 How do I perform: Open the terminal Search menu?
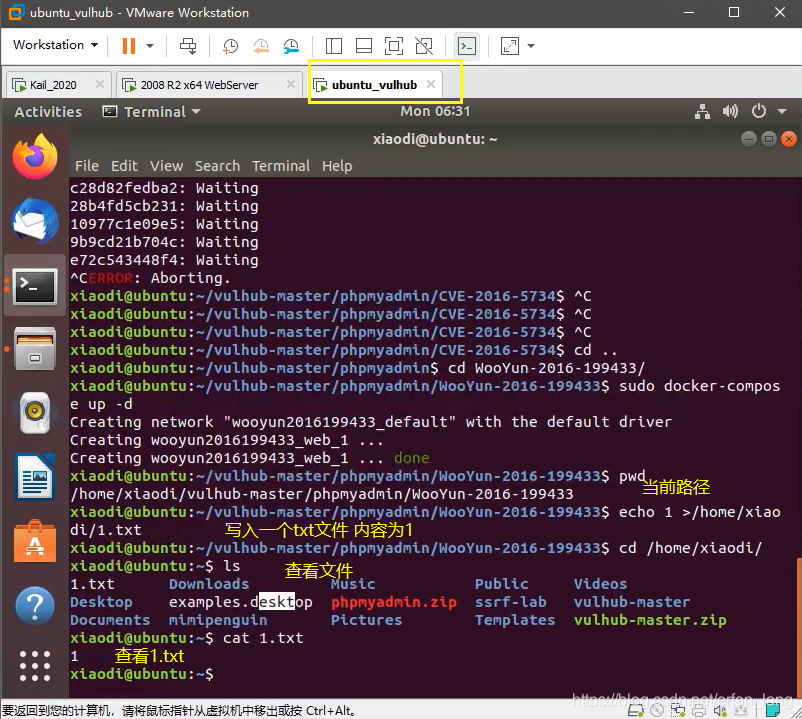tap(217, 166)
